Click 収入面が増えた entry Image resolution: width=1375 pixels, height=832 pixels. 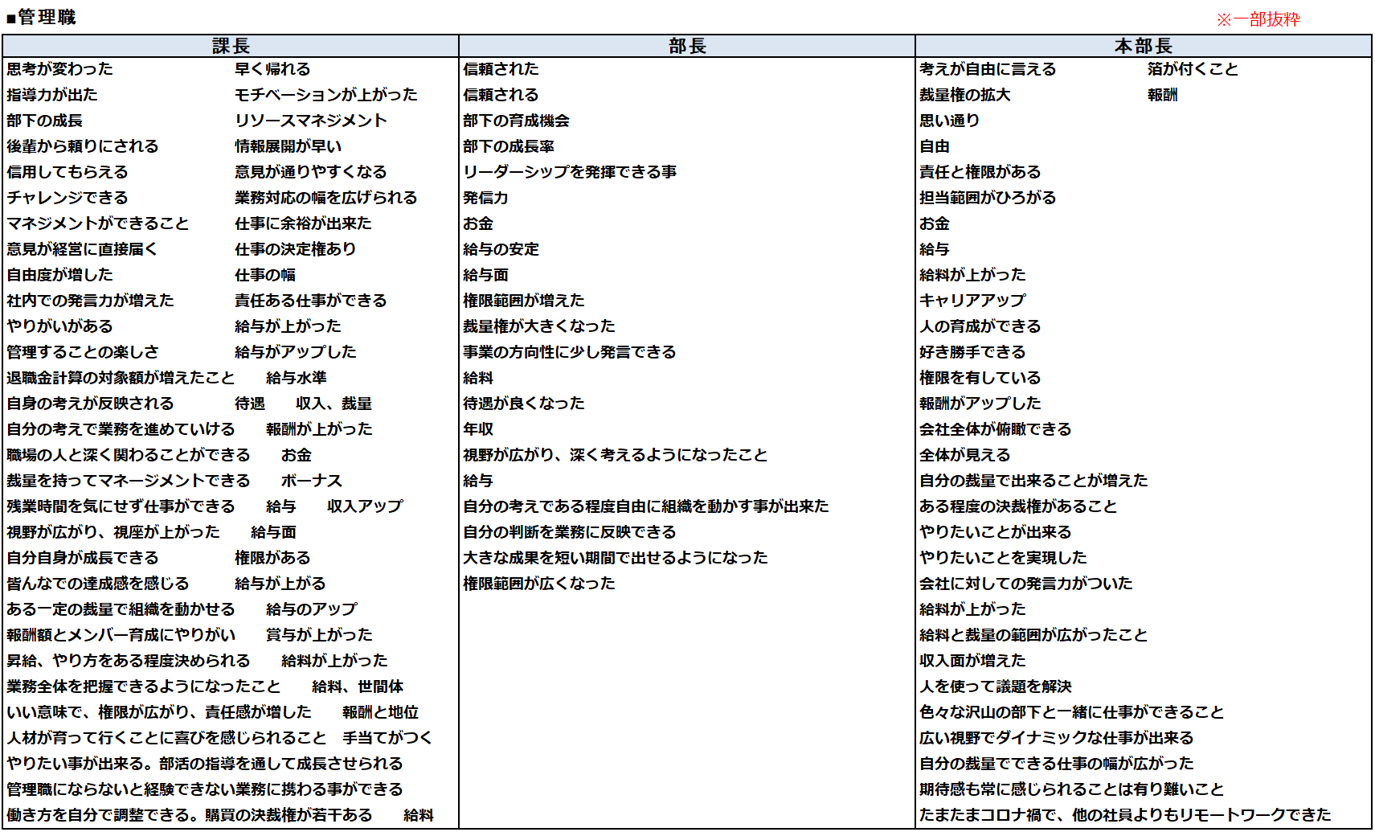click(973, 661)
